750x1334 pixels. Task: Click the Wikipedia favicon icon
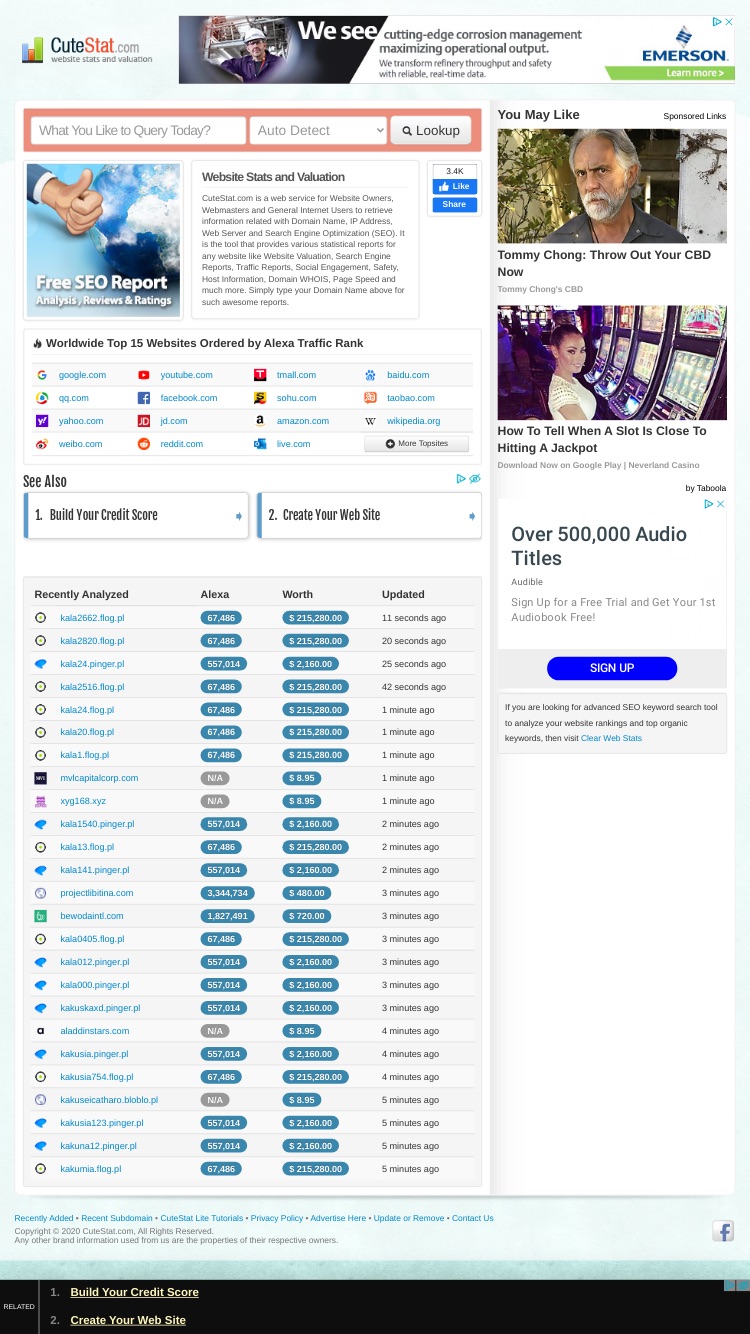(x=370, y=421)
